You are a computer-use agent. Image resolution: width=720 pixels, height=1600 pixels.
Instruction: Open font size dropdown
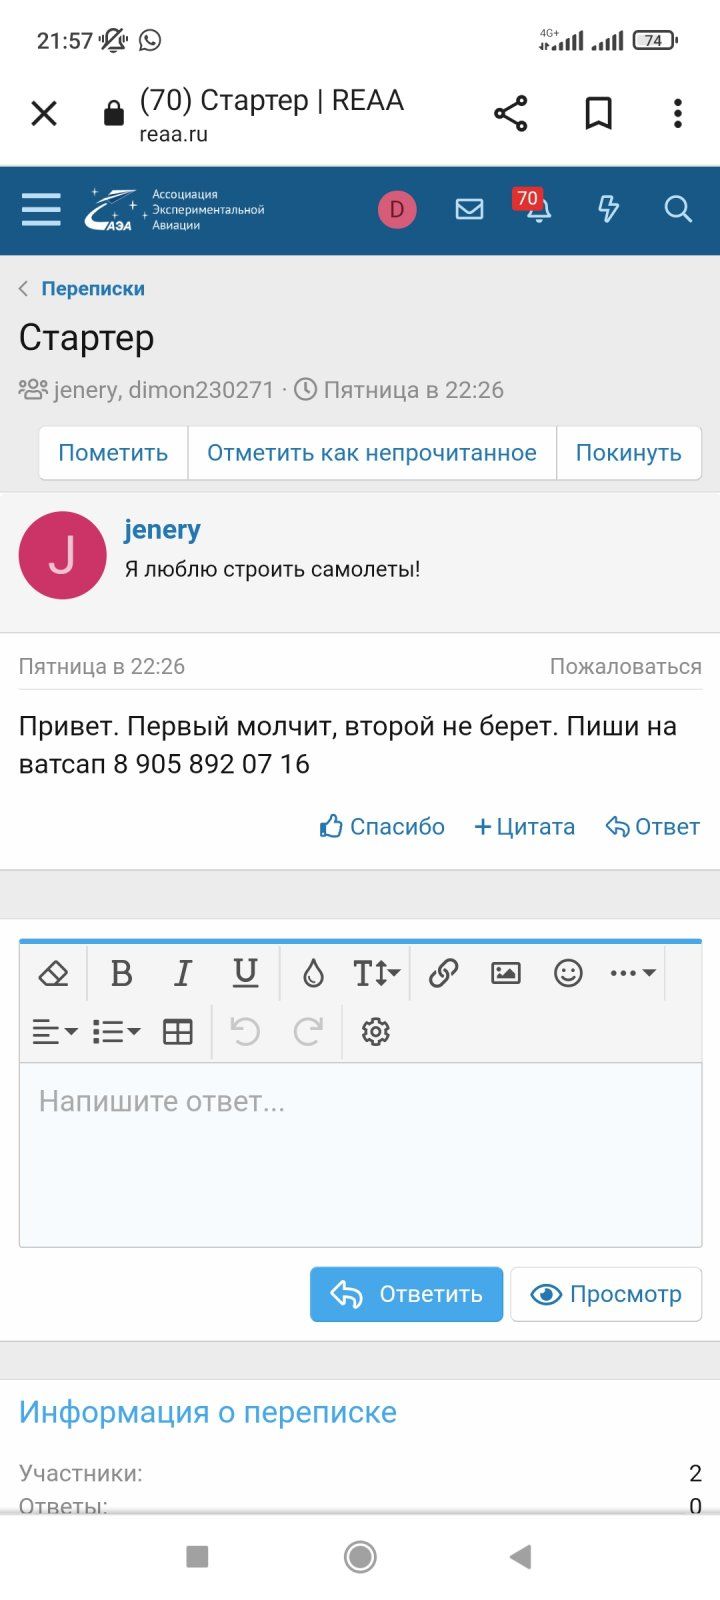[x=376, y=973]
